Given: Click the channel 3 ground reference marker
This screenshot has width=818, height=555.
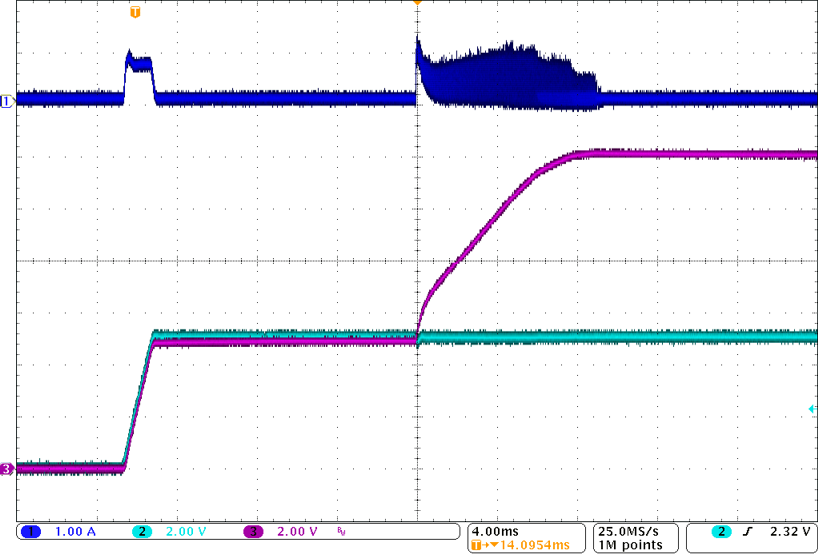Looking at the screenshot, I should click(7, 468).
